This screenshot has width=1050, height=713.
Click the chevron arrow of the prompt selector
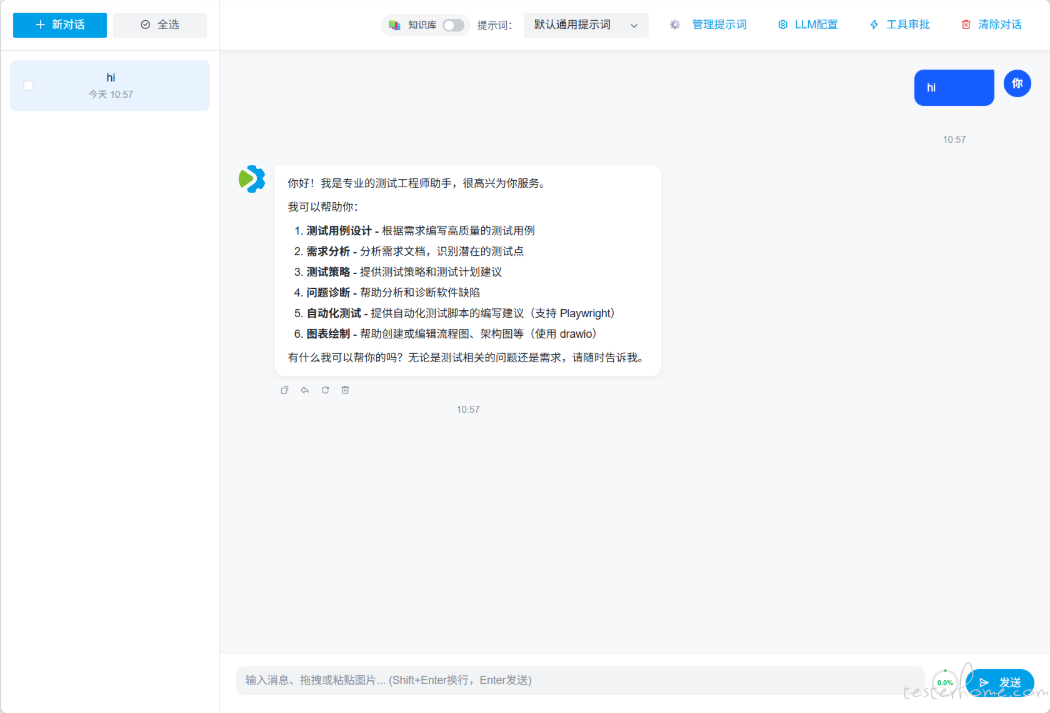[634, 25]
